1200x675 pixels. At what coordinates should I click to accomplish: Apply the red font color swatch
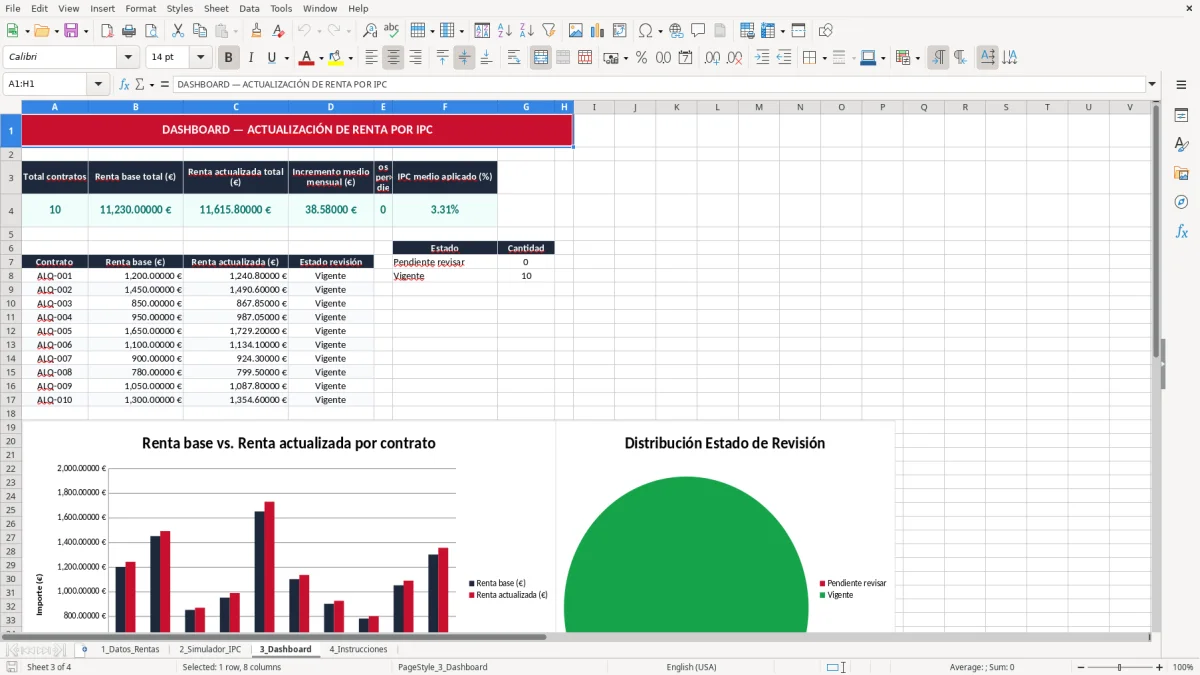click(307, 58)
